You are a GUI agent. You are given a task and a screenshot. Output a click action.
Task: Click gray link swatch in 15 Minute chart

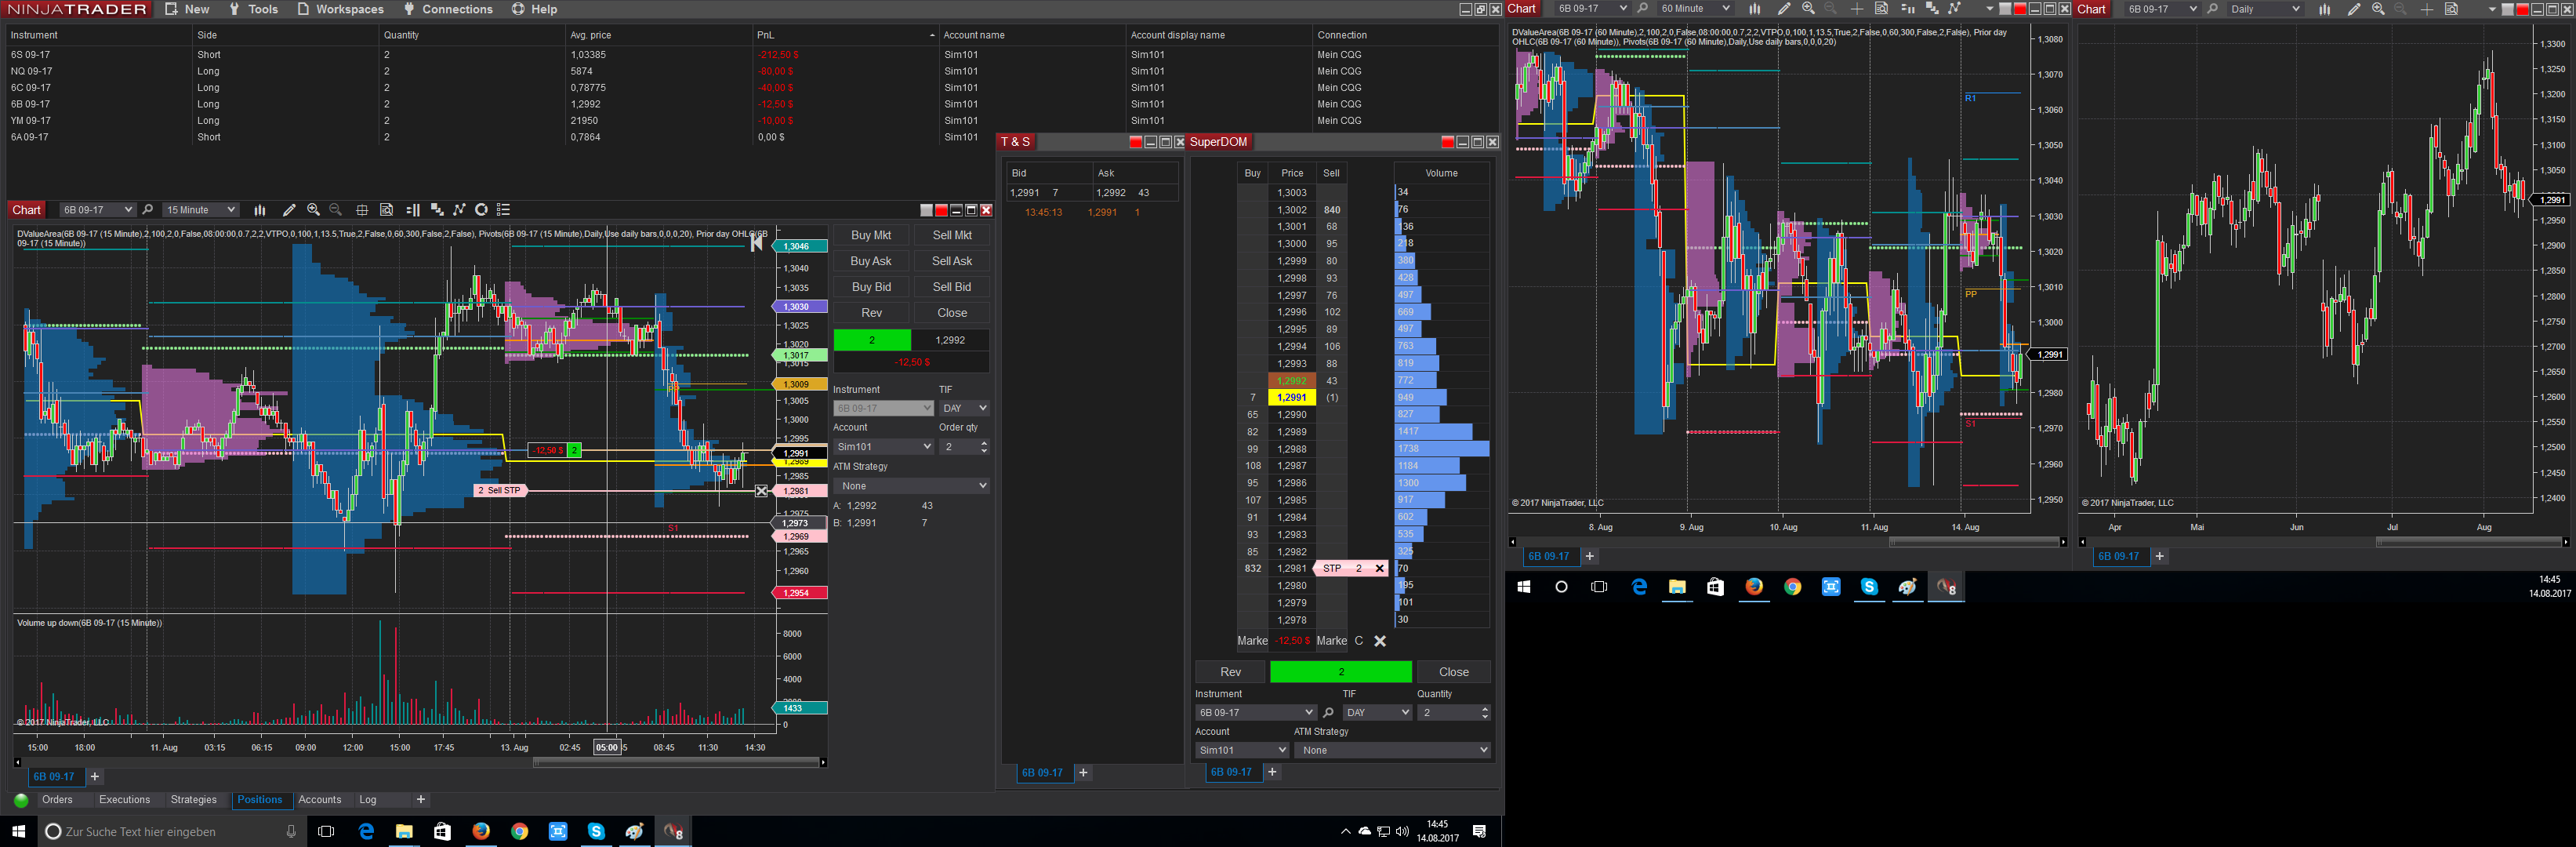click(927, 210)
